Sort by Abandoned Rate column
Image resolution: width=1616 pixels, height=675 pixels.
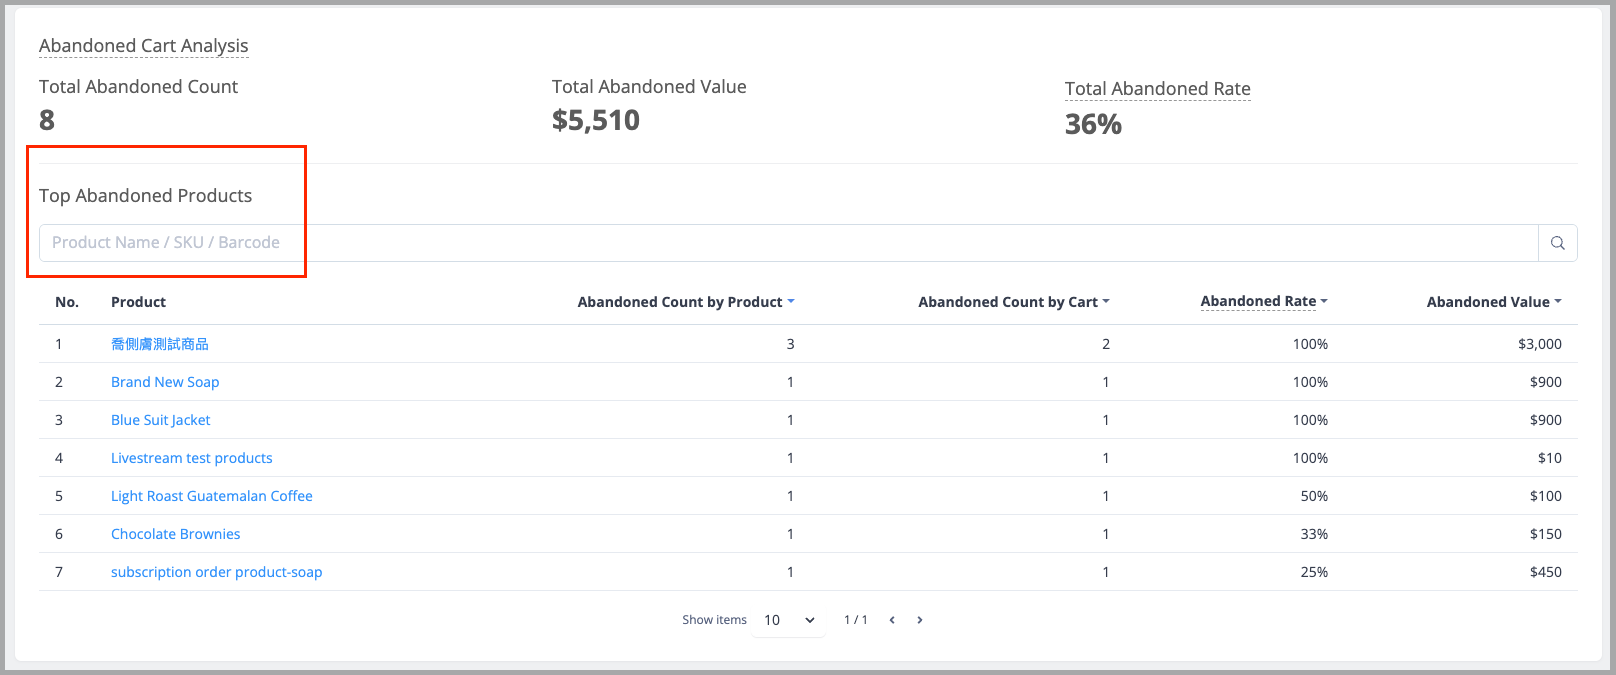point(1264,301)
